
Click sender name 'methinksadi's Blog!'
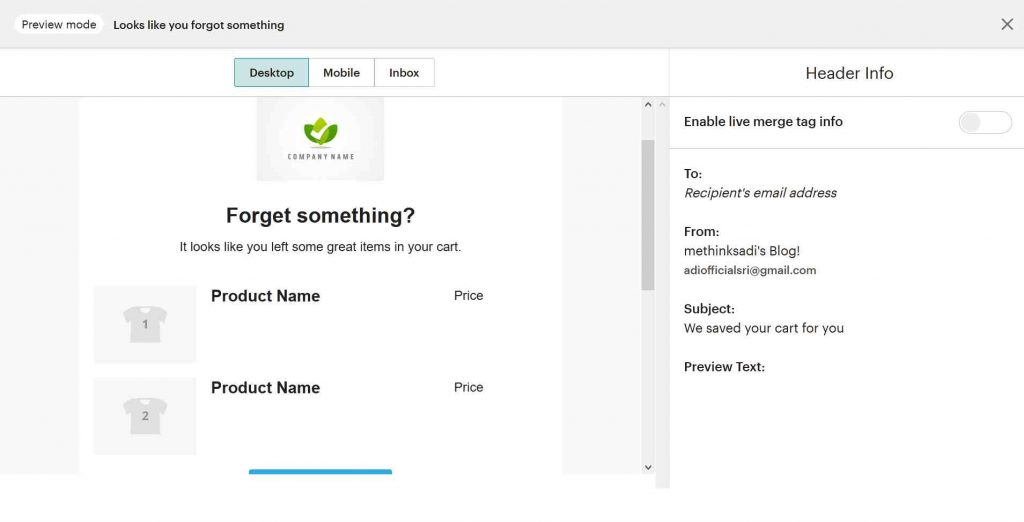coord(742,251)
